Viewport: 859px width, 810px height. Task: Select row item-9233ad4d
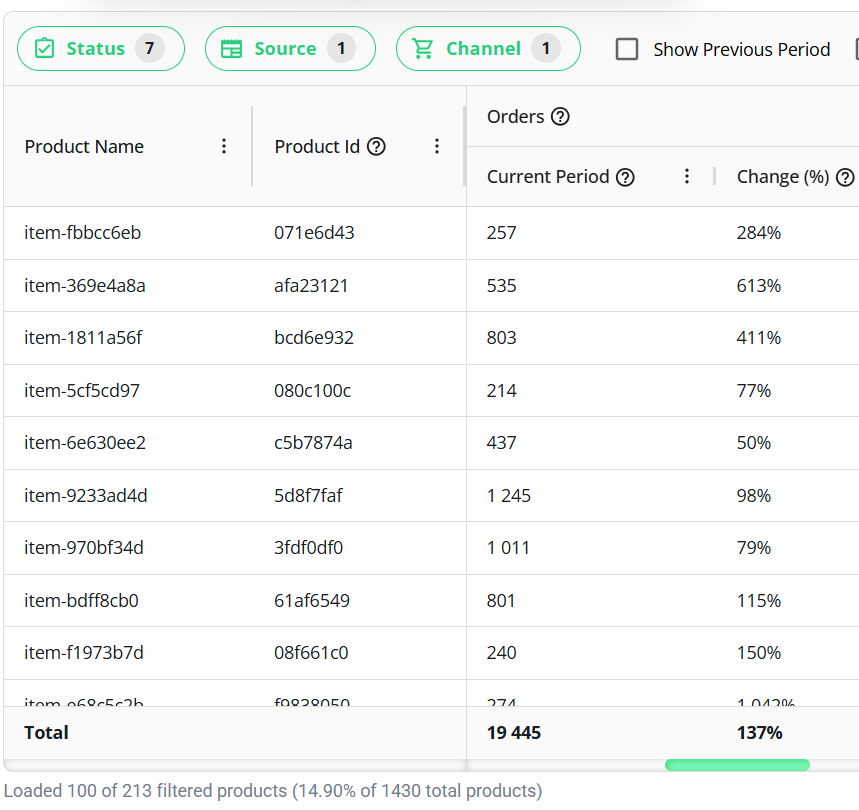pos(86,496)
